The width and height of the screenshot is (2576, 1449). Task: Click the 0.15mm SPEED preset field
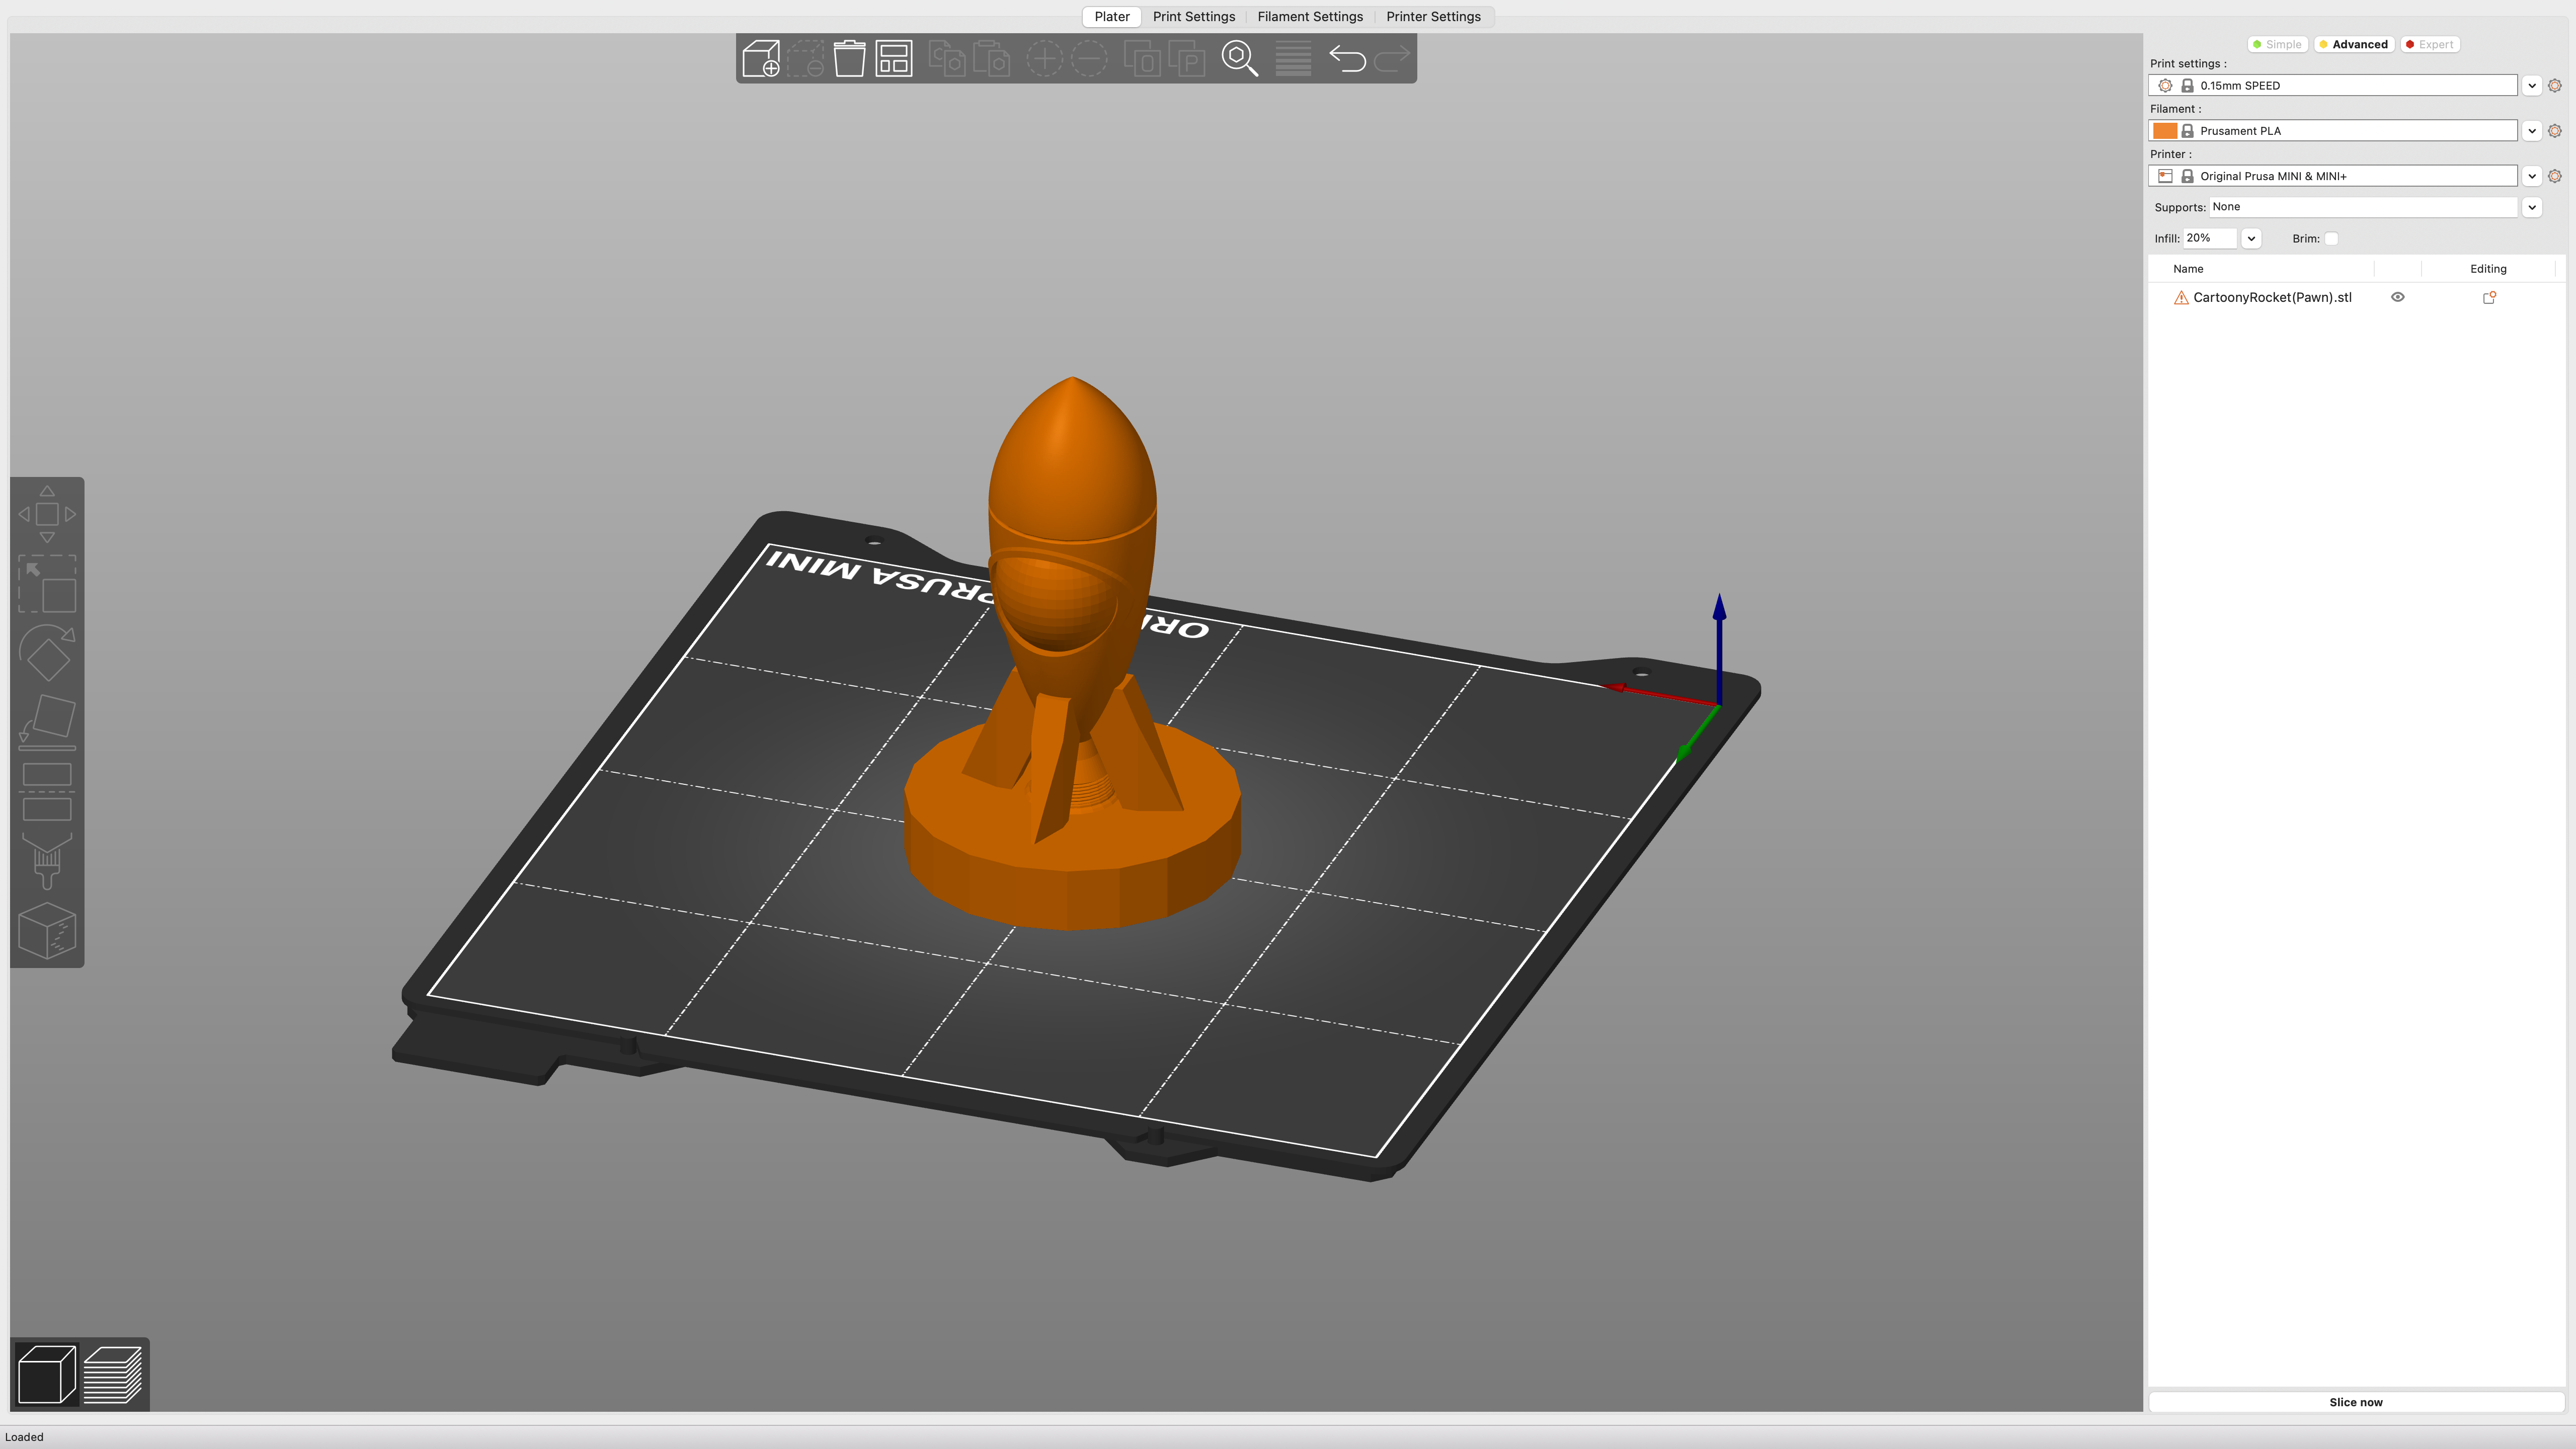click(2333, 85)
